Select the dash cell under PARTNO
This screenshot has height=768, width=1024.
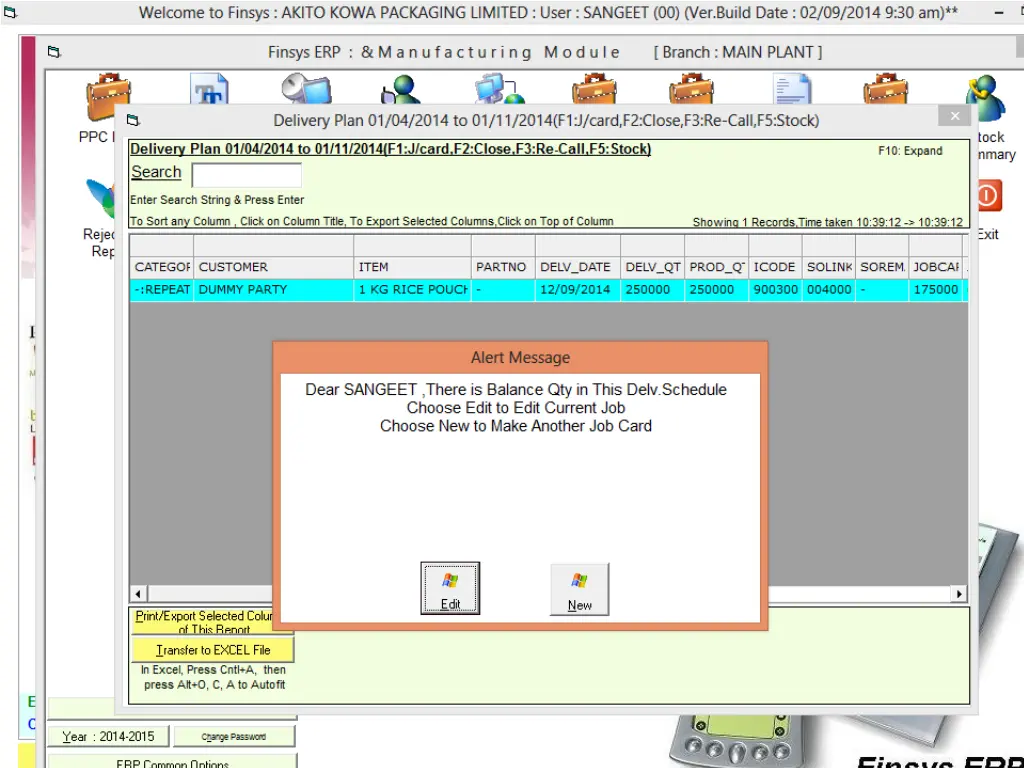click(x=503, y=290)
